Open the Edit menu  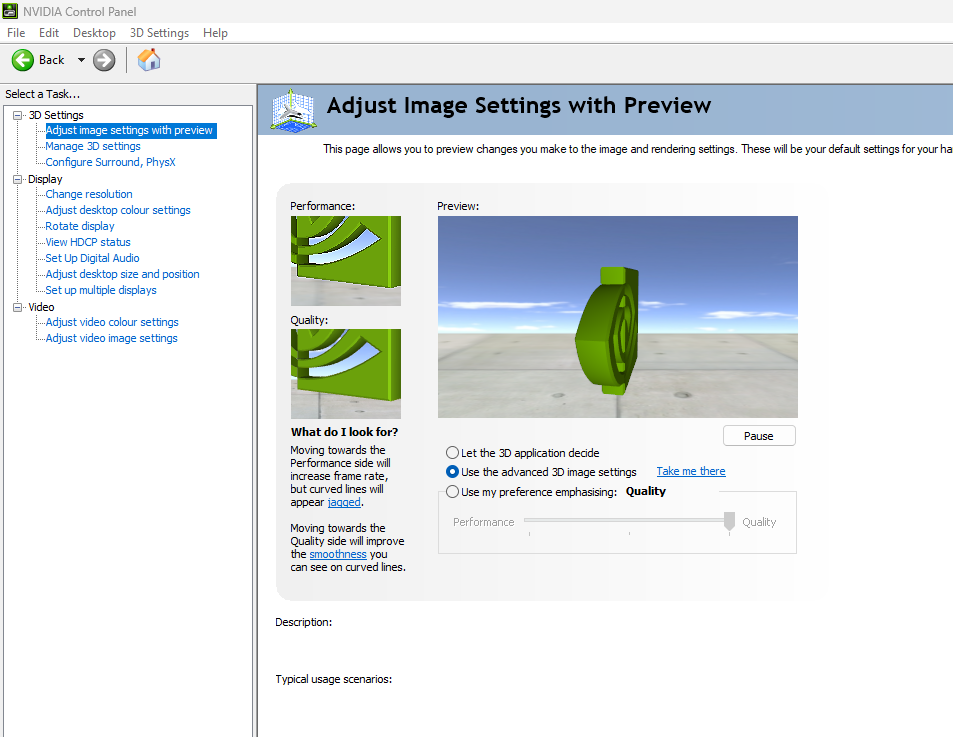coord(49,33)
